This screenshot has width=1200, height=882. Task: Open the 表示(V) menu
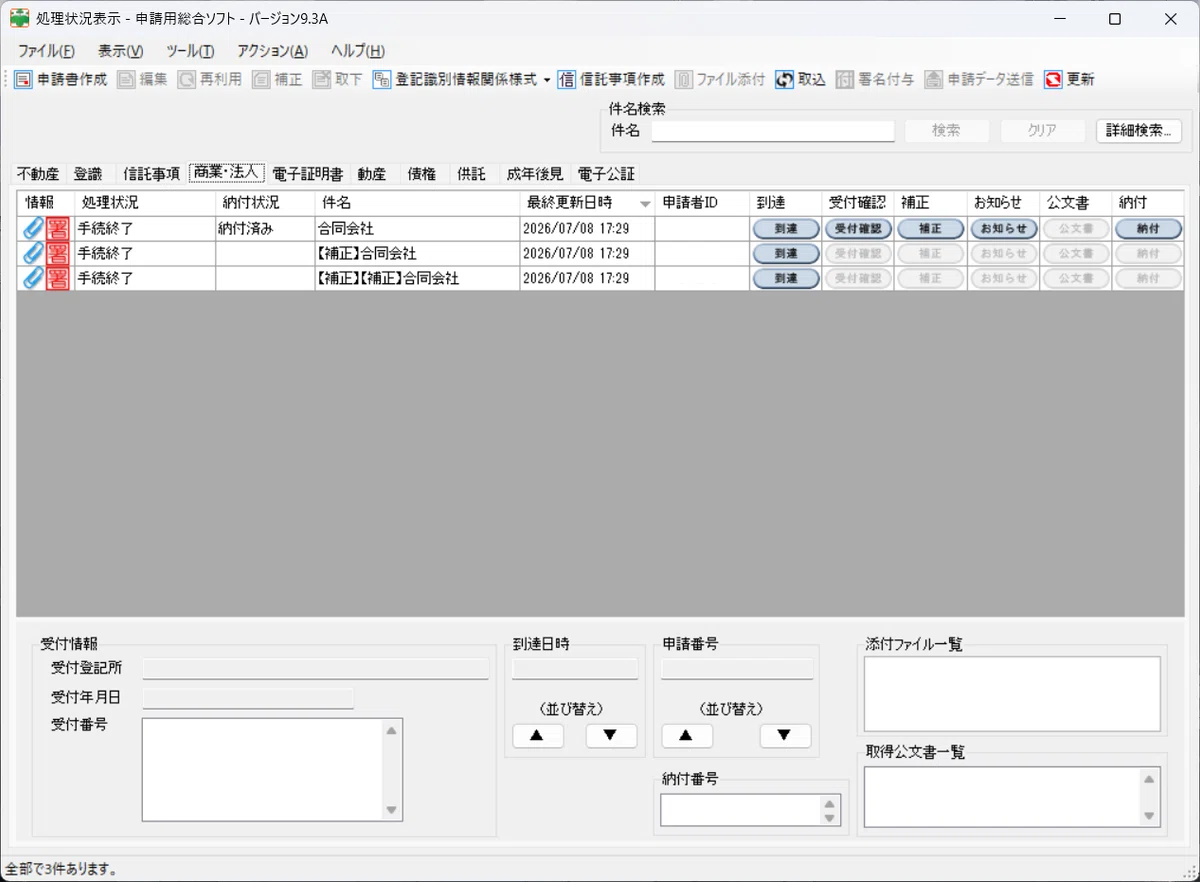click(120, 51)
